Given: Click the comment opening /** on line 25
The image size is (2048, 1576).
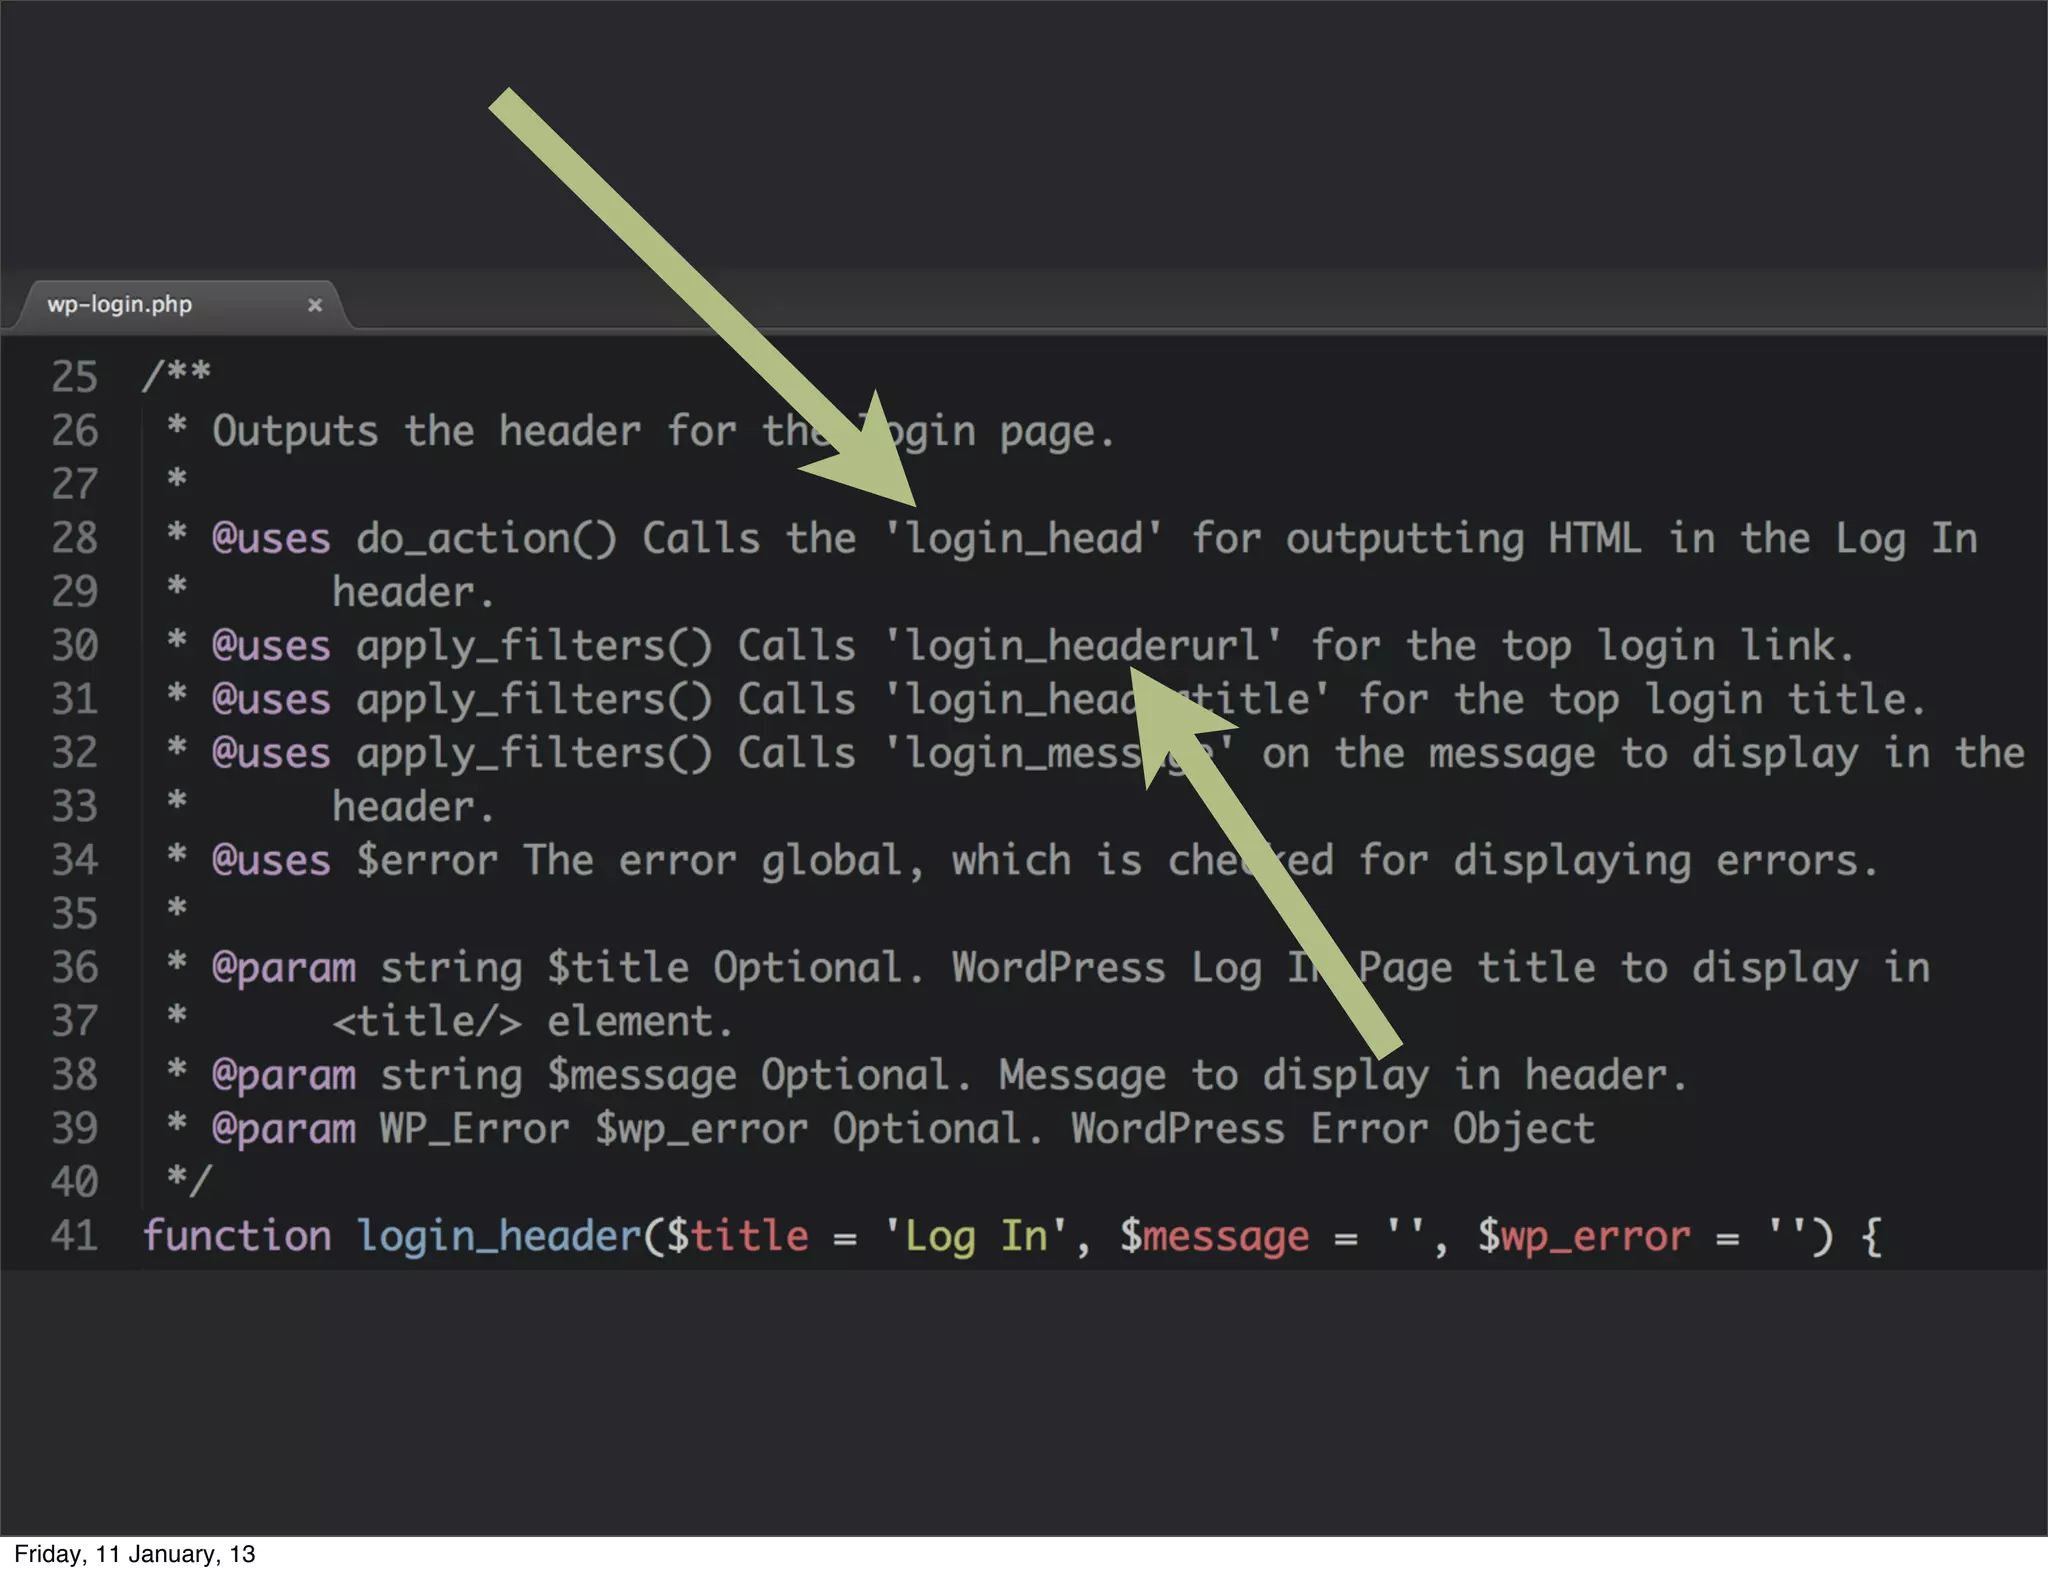Looking at the screenshot, I should (176, 375).
